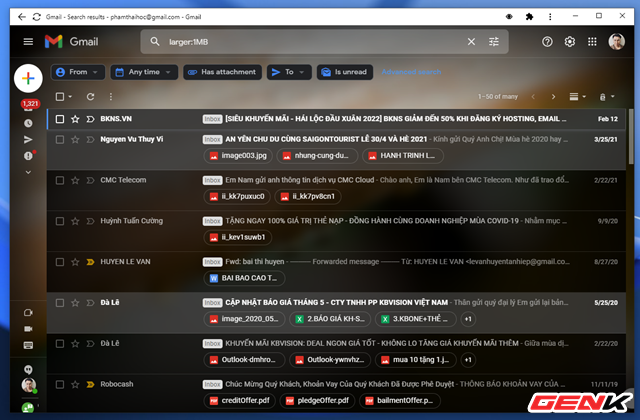Open the Support help icon
This screenshot has height=420, width=640.
click(x=547, y=42)
